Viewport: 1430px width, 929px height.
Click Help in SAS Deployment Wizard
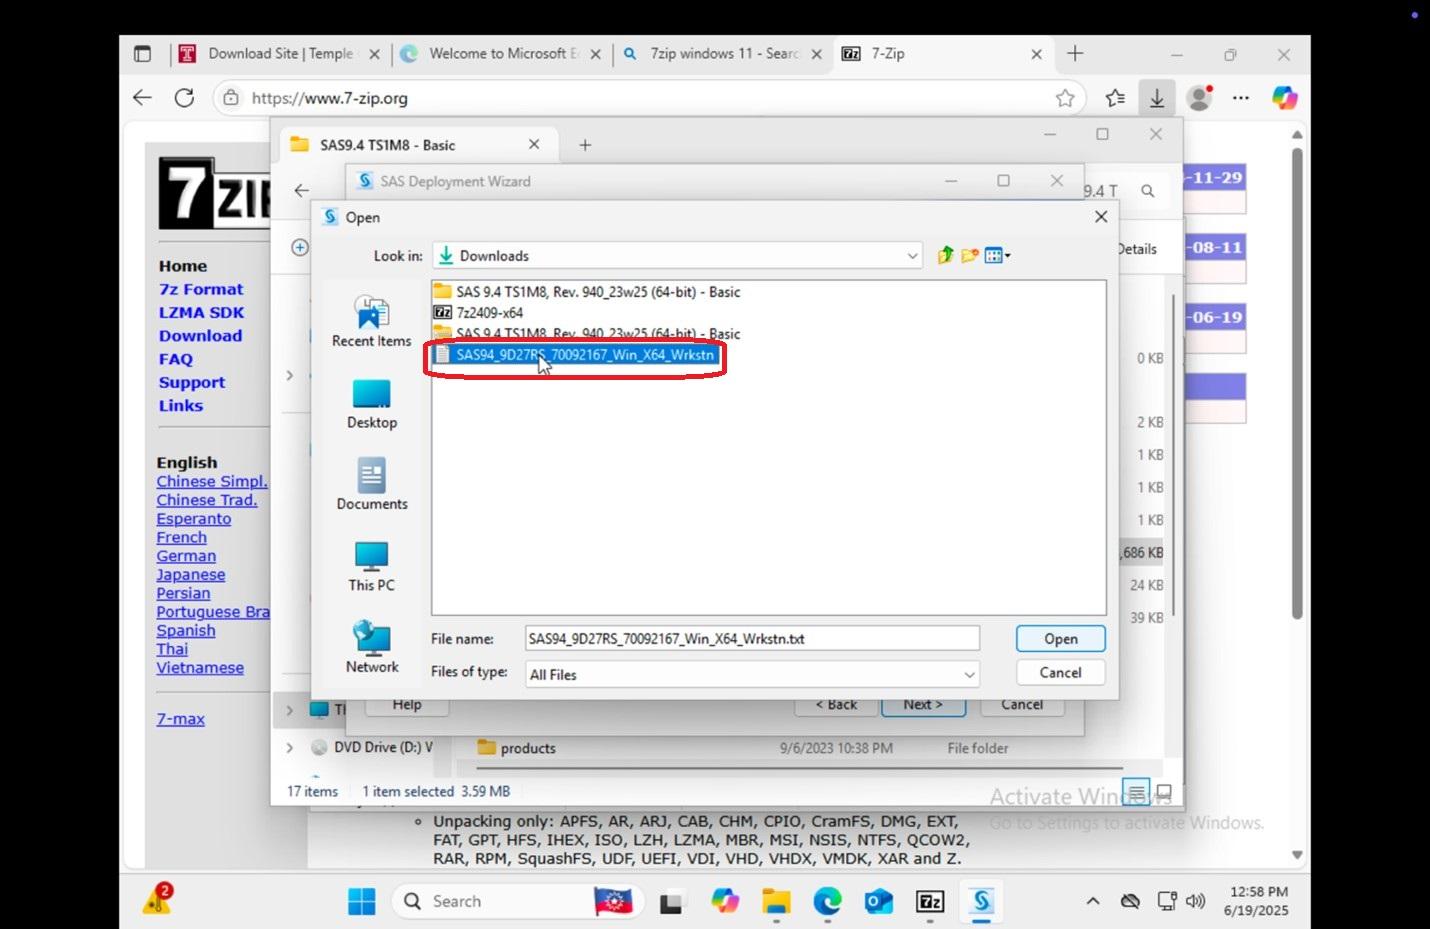tap(407, 705)
